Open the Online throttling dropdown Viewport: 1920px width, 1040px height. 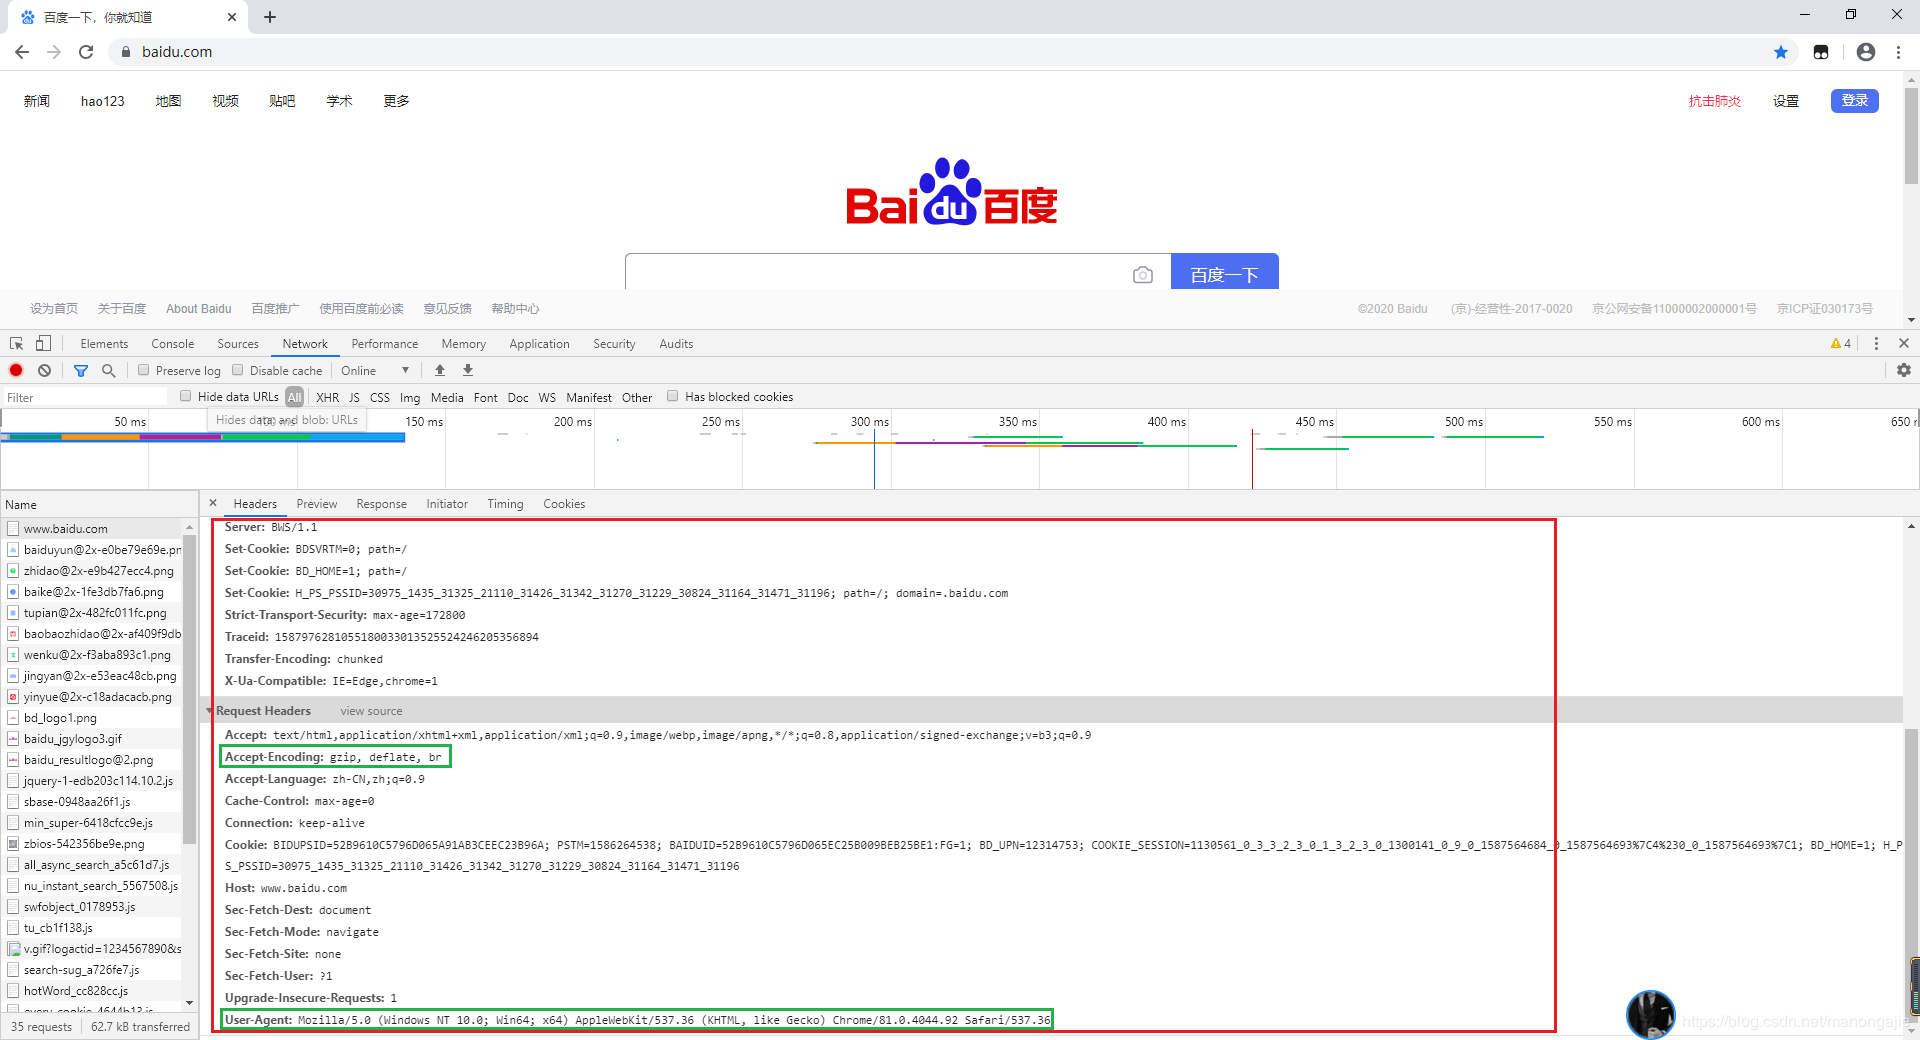coord(375,370)
